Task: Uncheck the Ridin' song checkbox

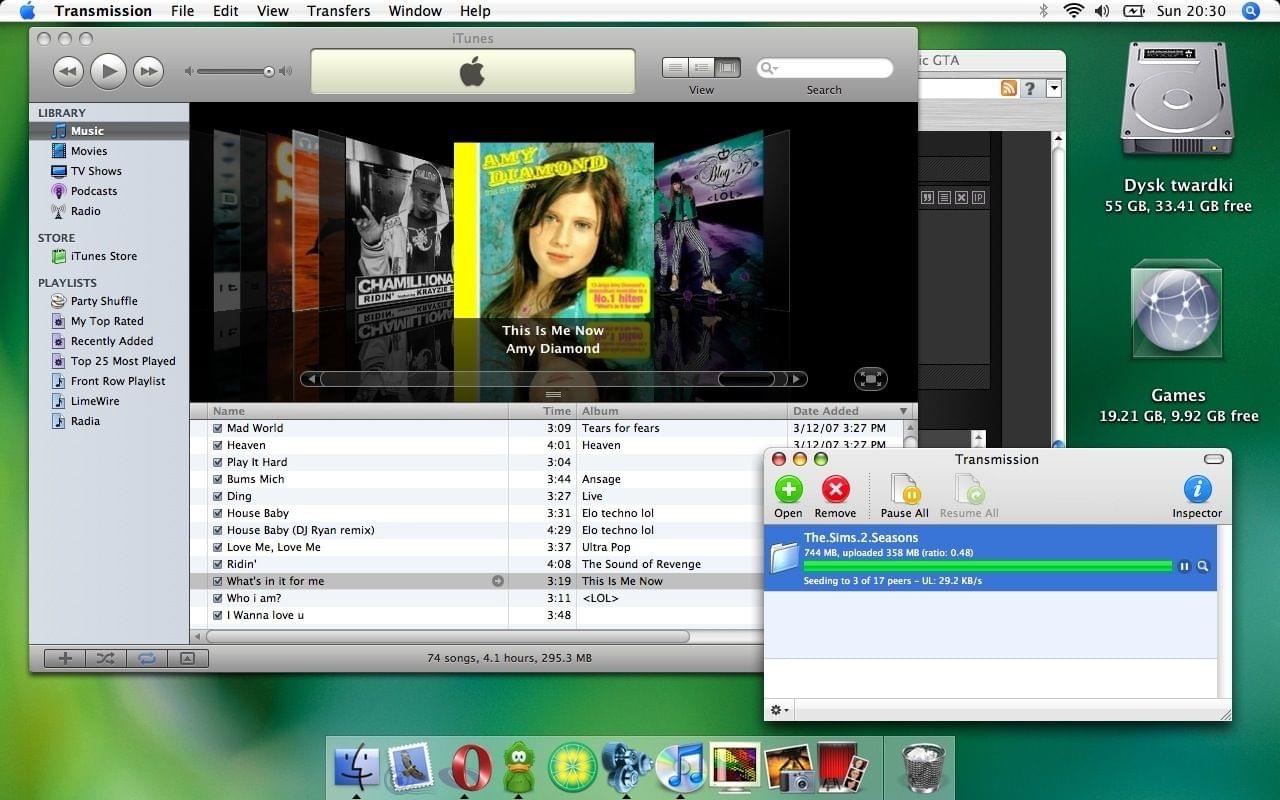Action: coord(218,564)
